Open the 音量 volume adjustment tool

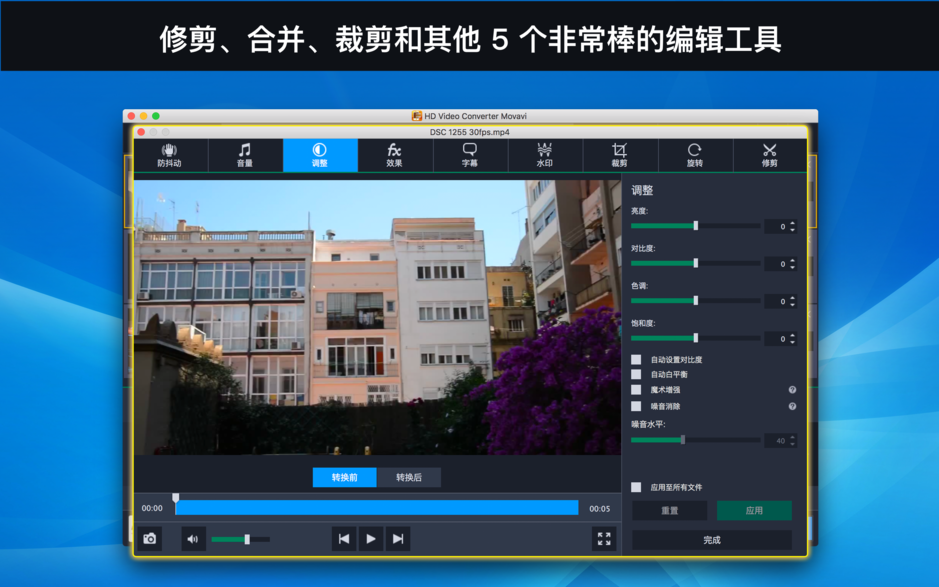tap(244, 155)
